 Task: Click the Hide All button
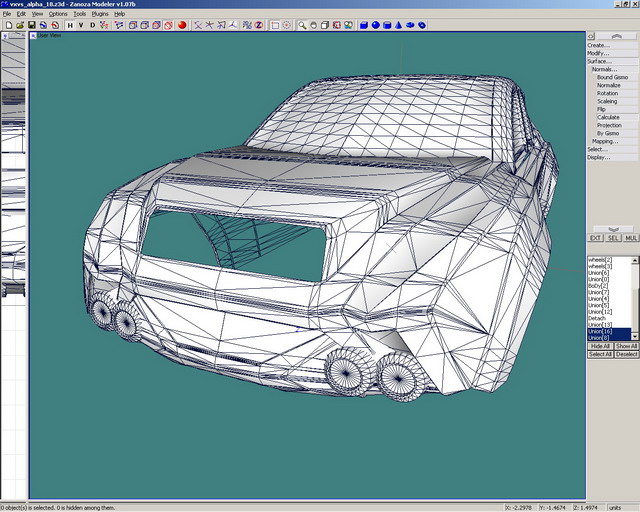(599, 346)
